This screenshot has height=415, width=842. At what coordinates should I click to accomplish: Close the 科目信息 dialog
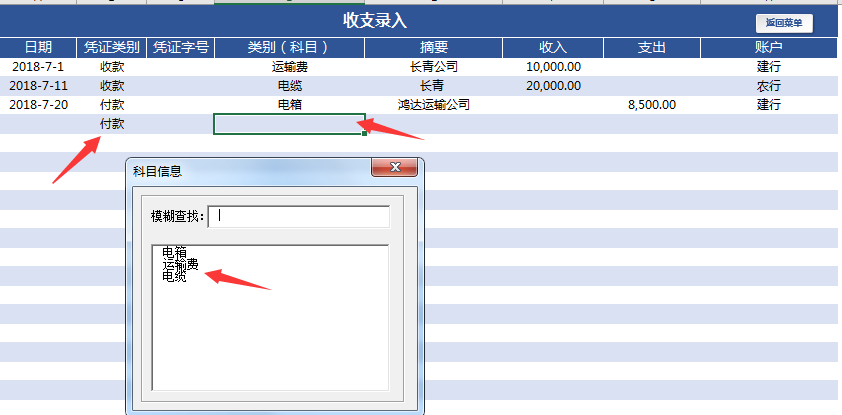tap(395, 167)
